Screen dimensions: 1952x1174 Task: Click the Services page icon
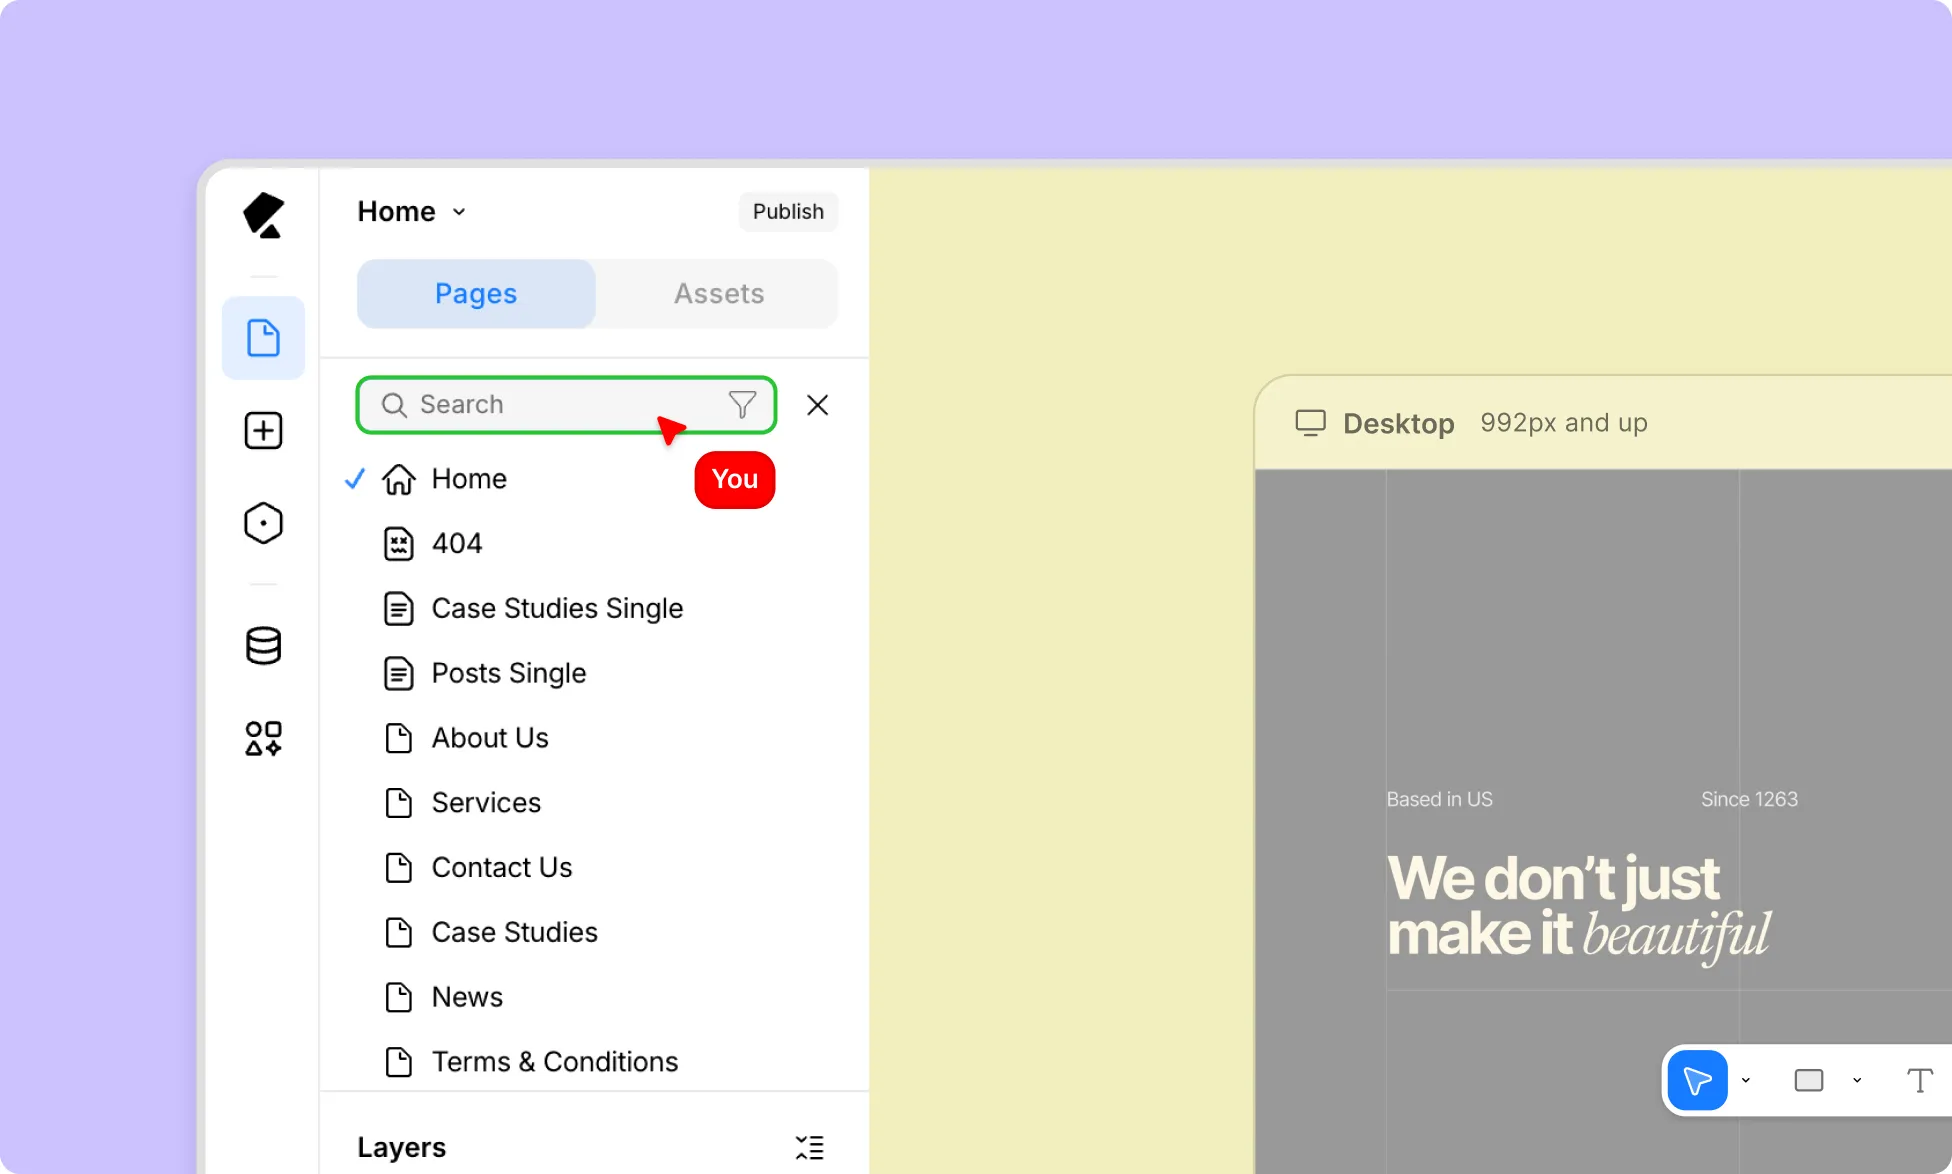pyautogui.click(x=399, y=803)
